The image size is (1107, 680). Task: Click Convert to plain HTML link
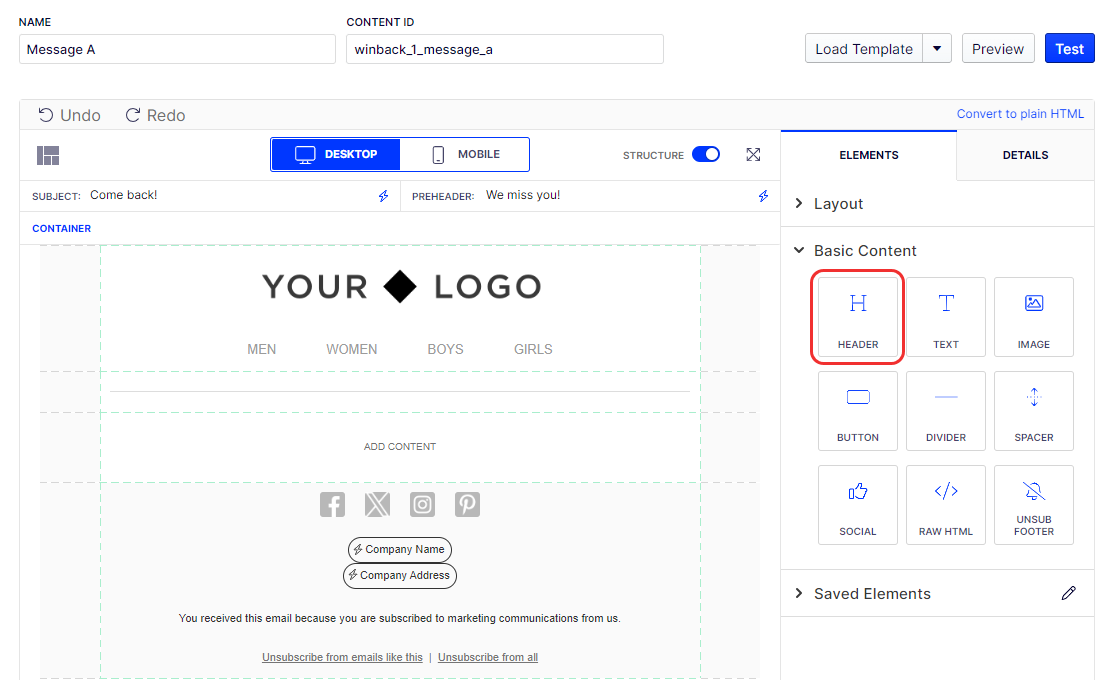click(1019, 114)
